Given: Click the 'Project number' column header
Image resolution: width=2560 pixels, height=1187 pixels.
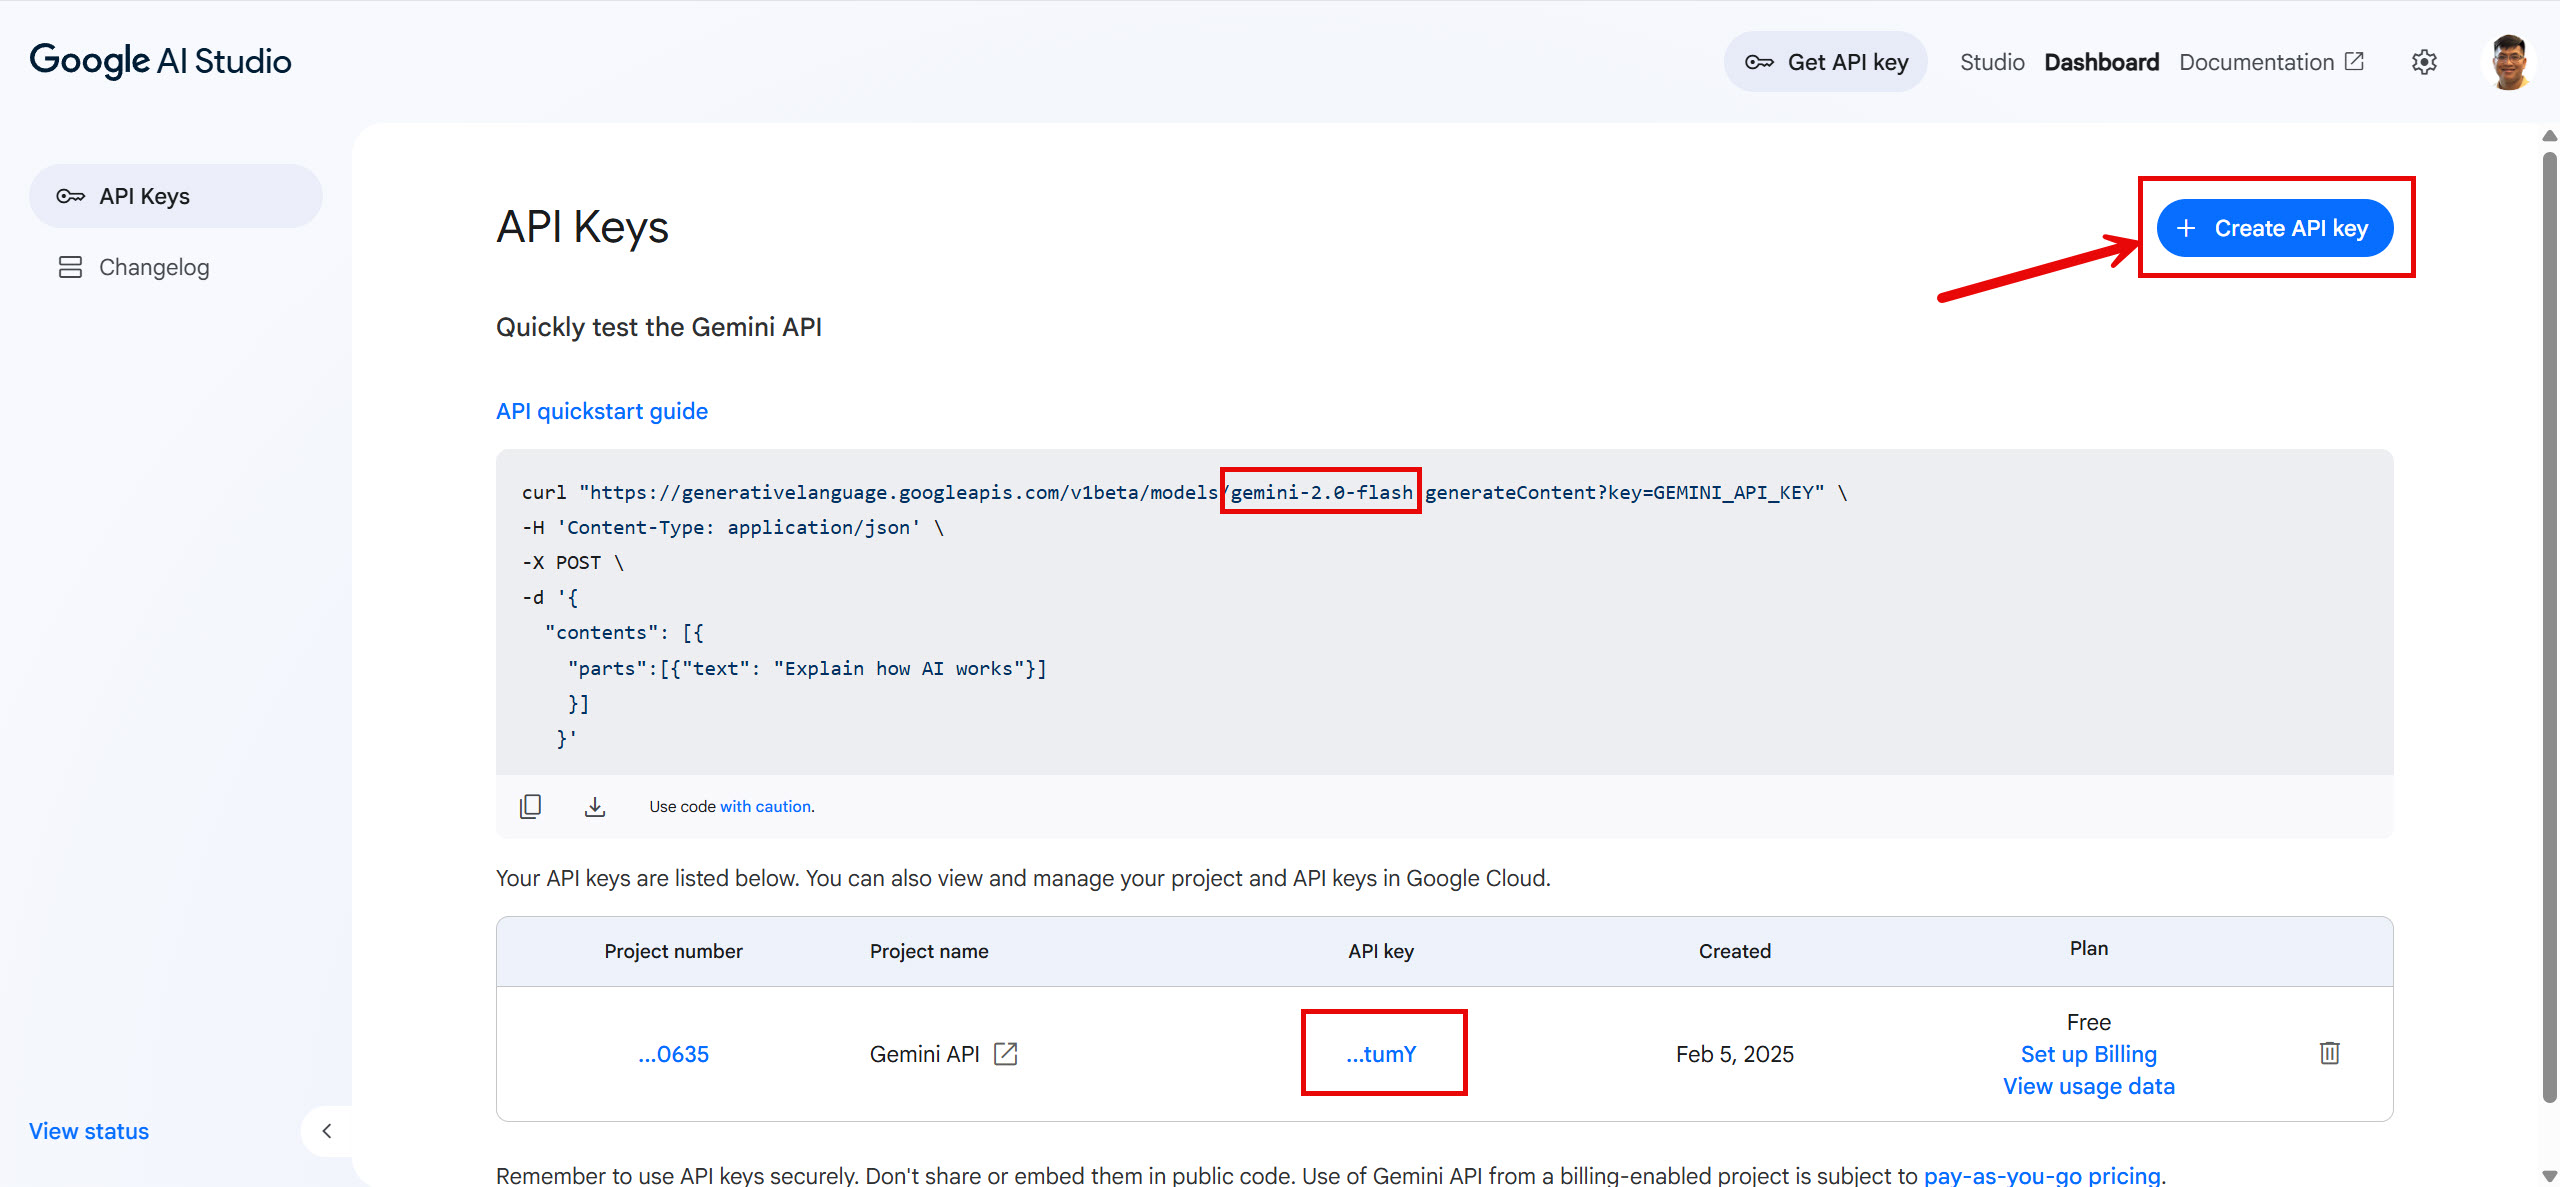Looking at the screenshot, I should coord(674,951).
